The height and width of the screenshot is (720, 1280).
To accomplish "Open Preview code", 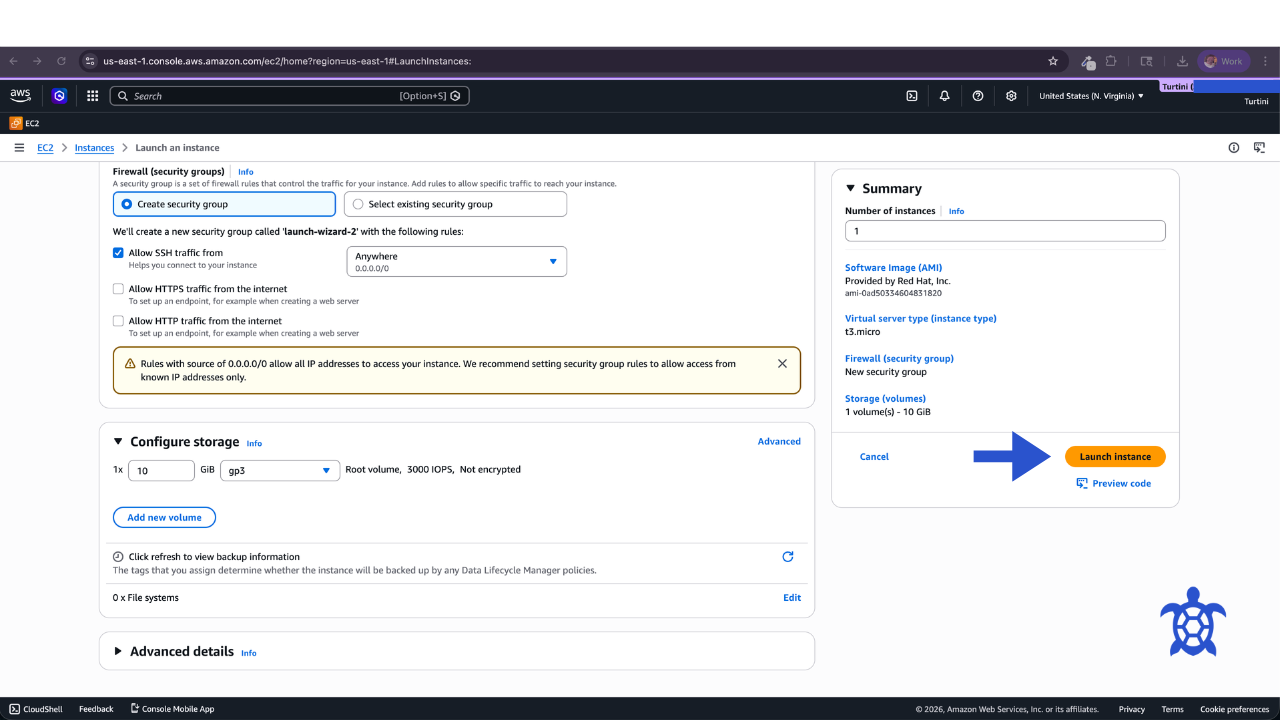I will point(1113,484).
